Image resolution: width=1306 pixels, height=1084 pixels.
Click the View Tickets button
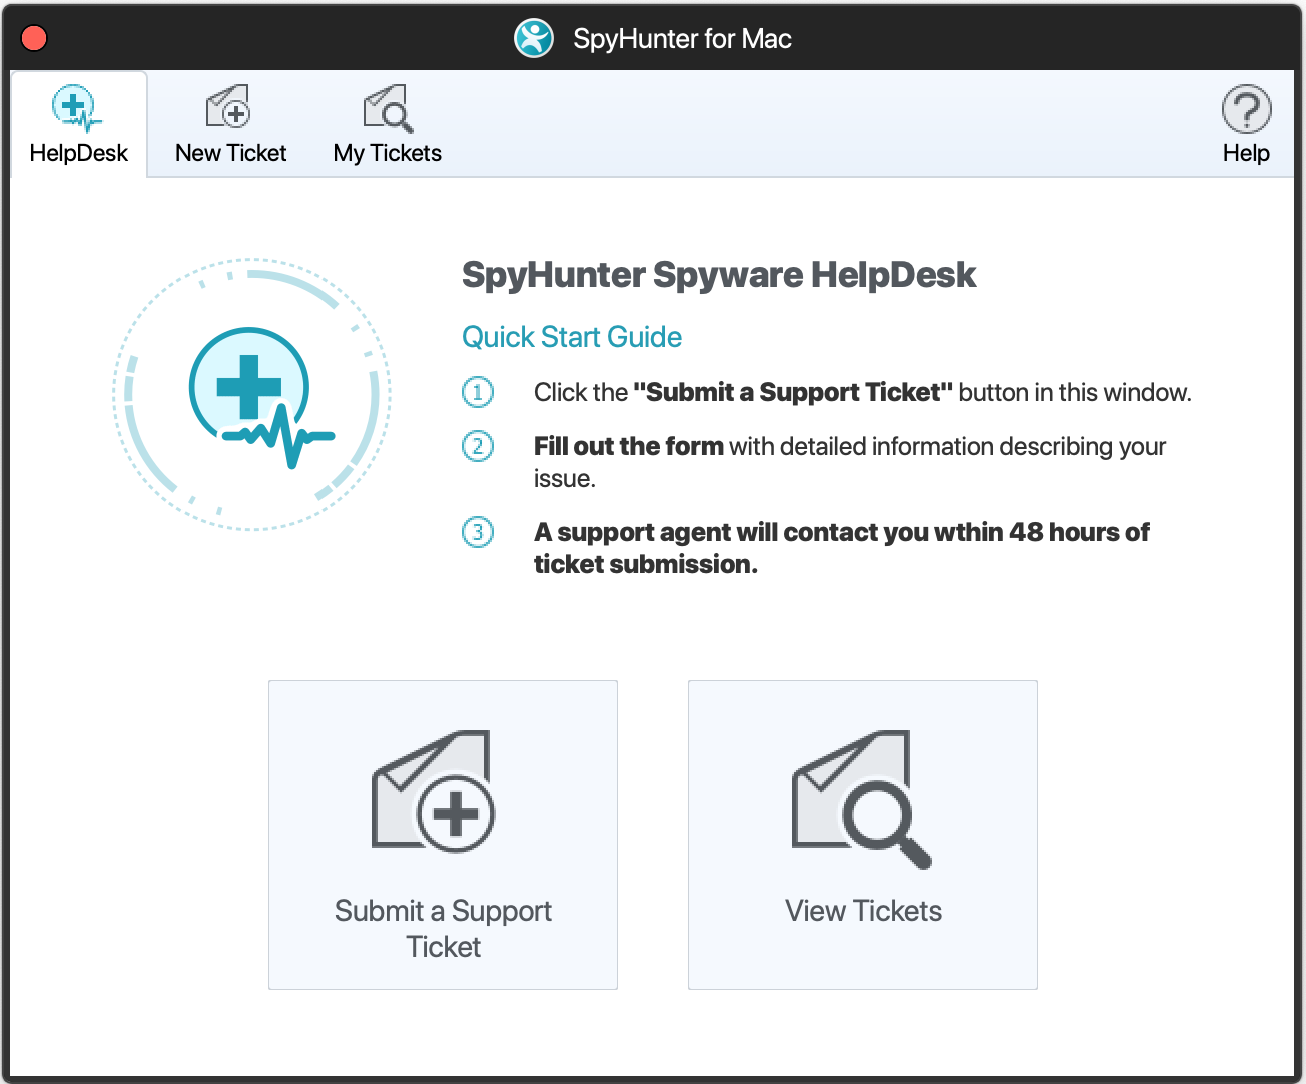[x=863, y=835]
